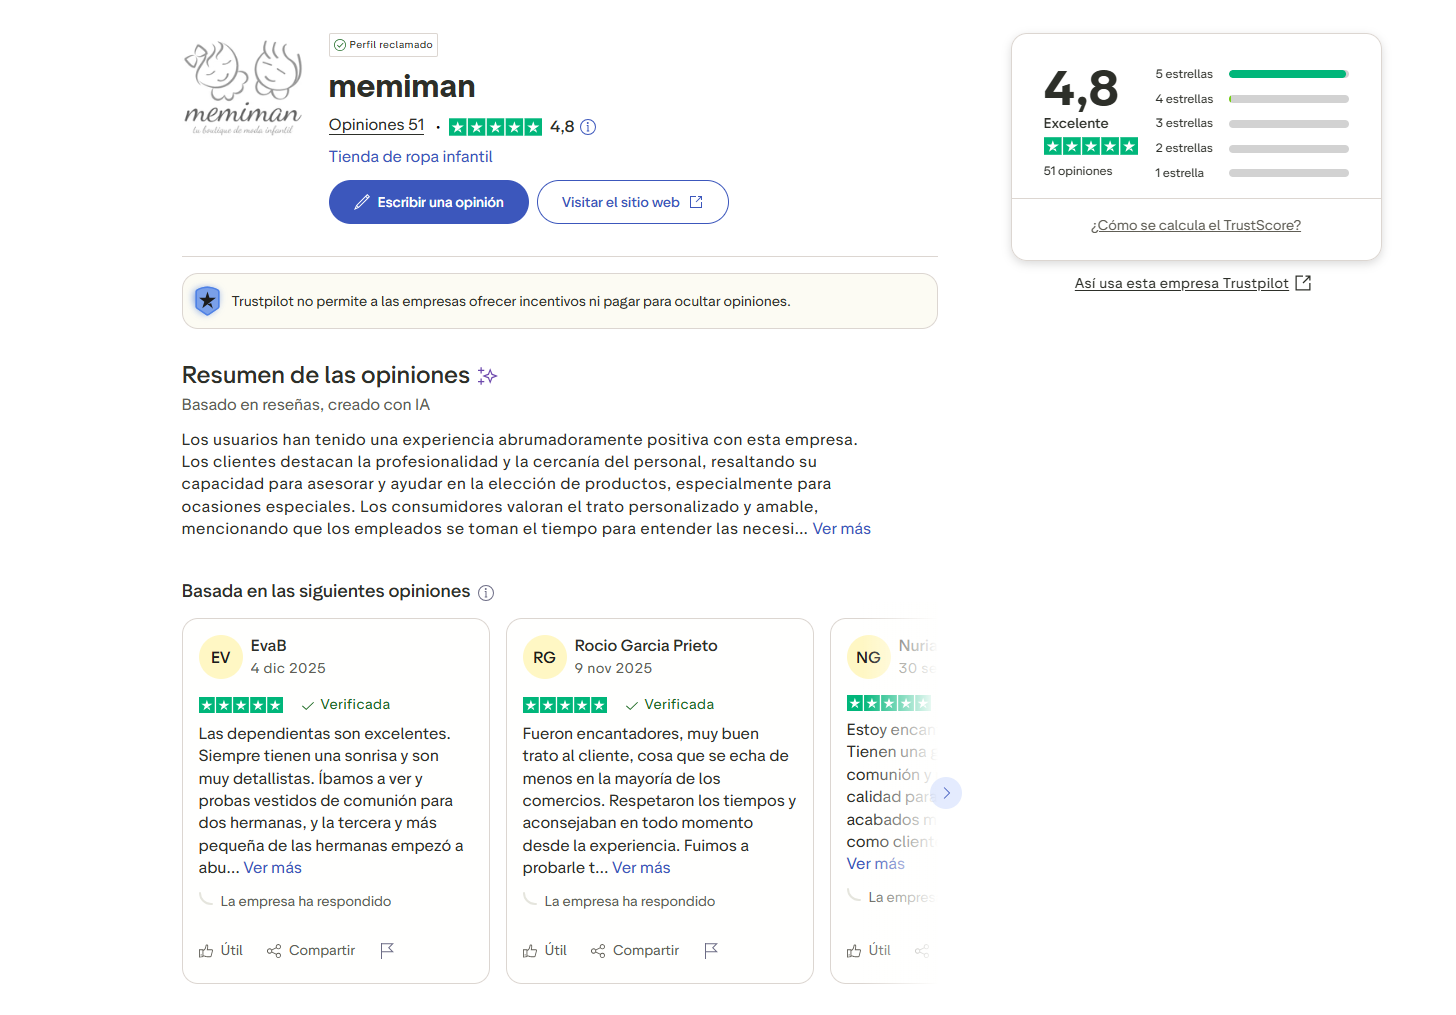
Task: Click the info icon beside the 4,8 rating
Action: (588, 127)
